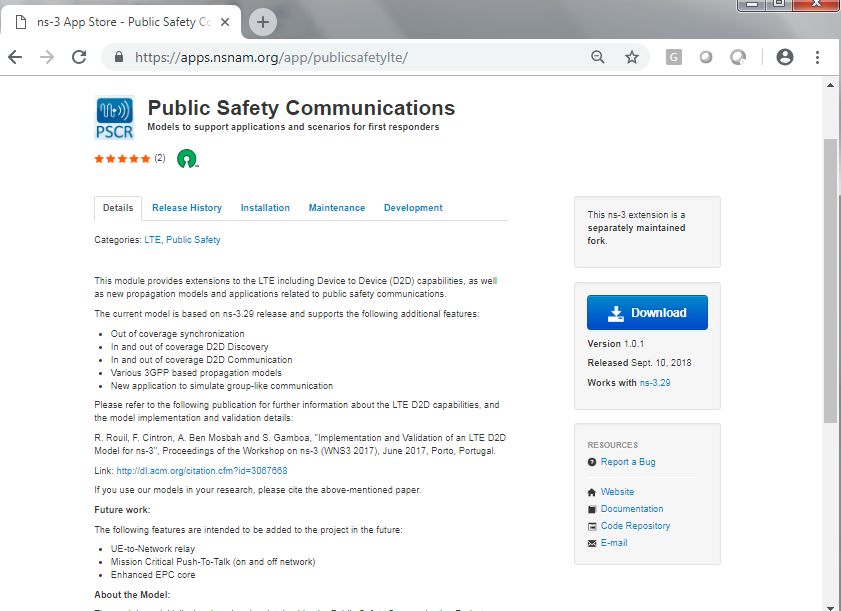The height and width of the screenshot is (611, 841).
Task: Open the green open source license badge
Action: pos(187,159)
